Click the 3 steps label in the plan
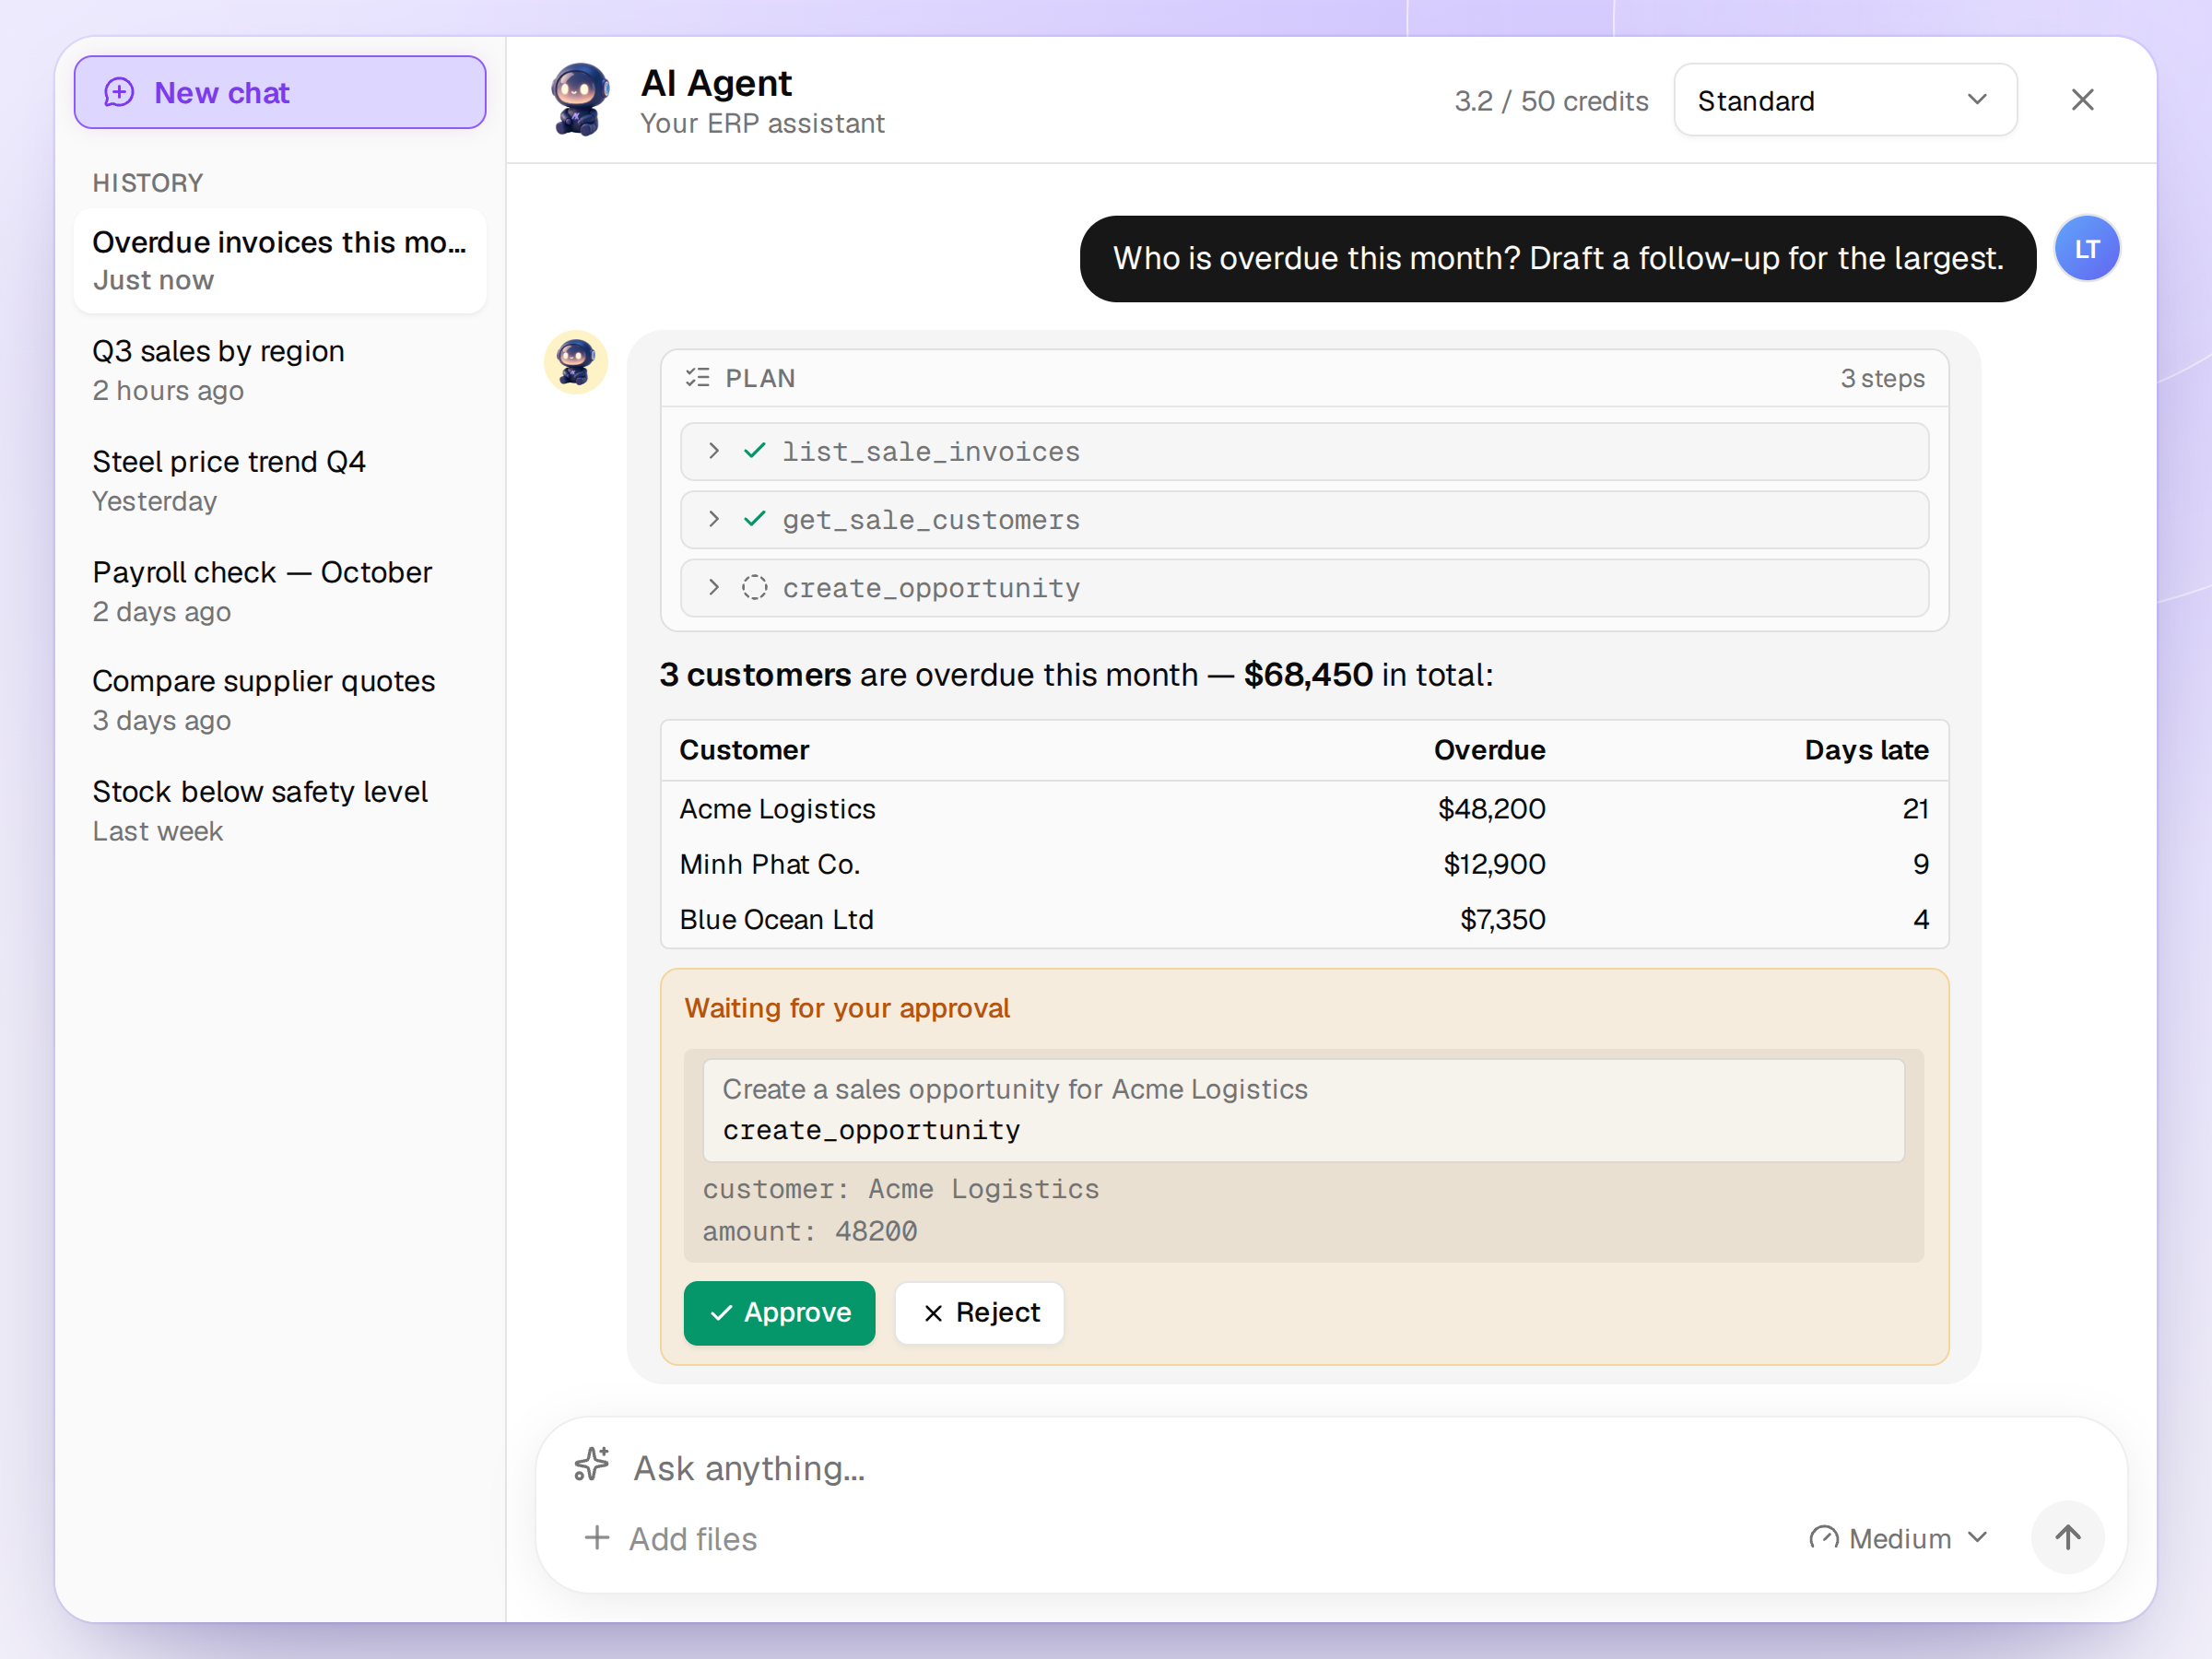The height and width of the screenshot is (1659, 2212). point(1882,378)
